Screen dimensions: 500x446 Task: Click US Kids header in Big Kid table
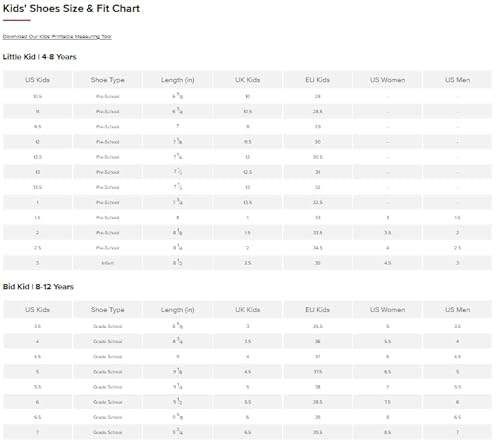point(37,310)
